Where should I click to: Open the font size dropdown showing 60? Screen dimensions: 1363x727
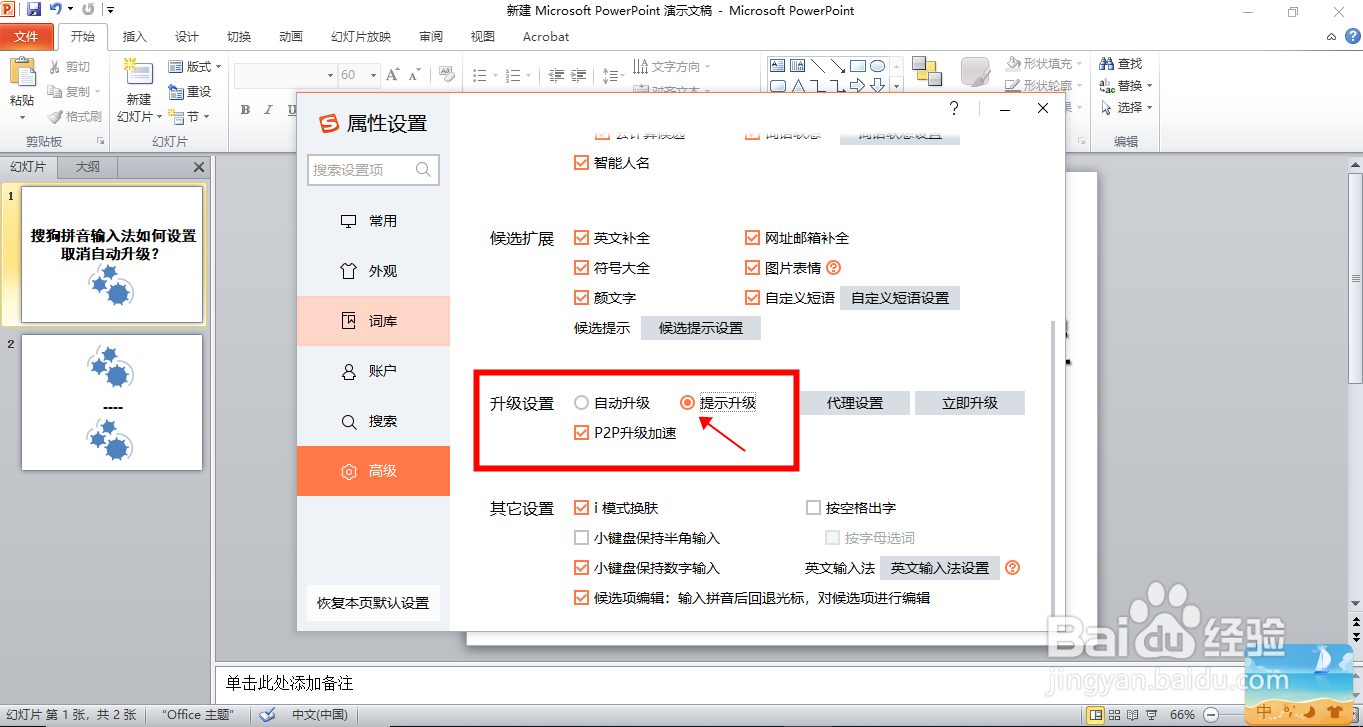[374, 75]
